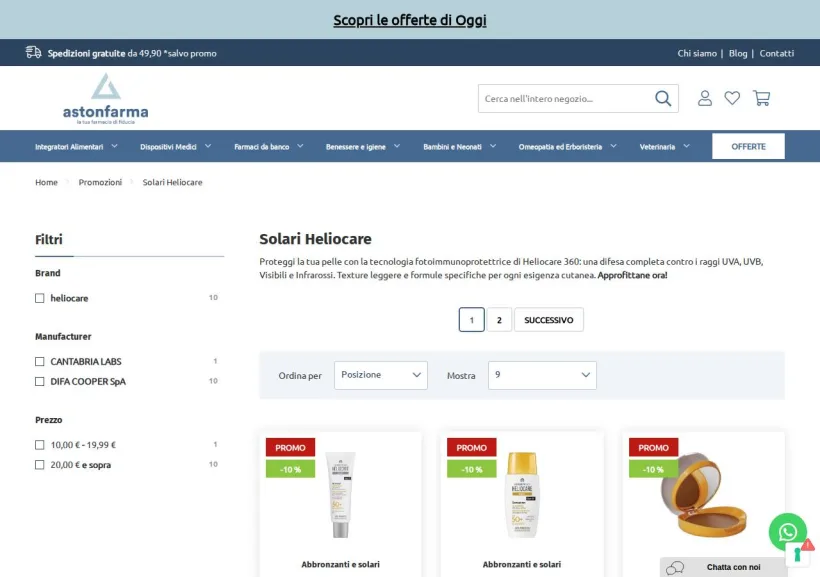Viewport: 820px width, 577px height.
Task: Click Abbronzanti e solari under the tube product
Action: tap(340, 564)
